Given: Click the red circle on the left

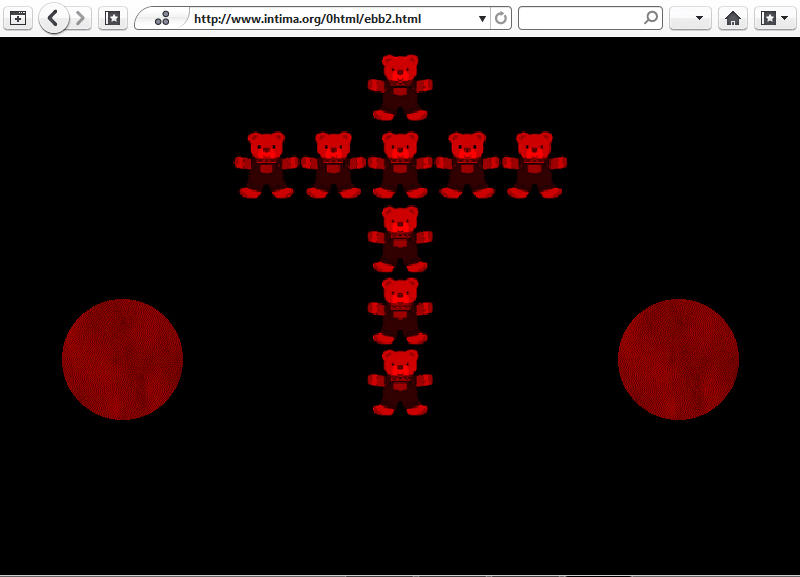Looking at the screenshot, I should pos(122,359).
